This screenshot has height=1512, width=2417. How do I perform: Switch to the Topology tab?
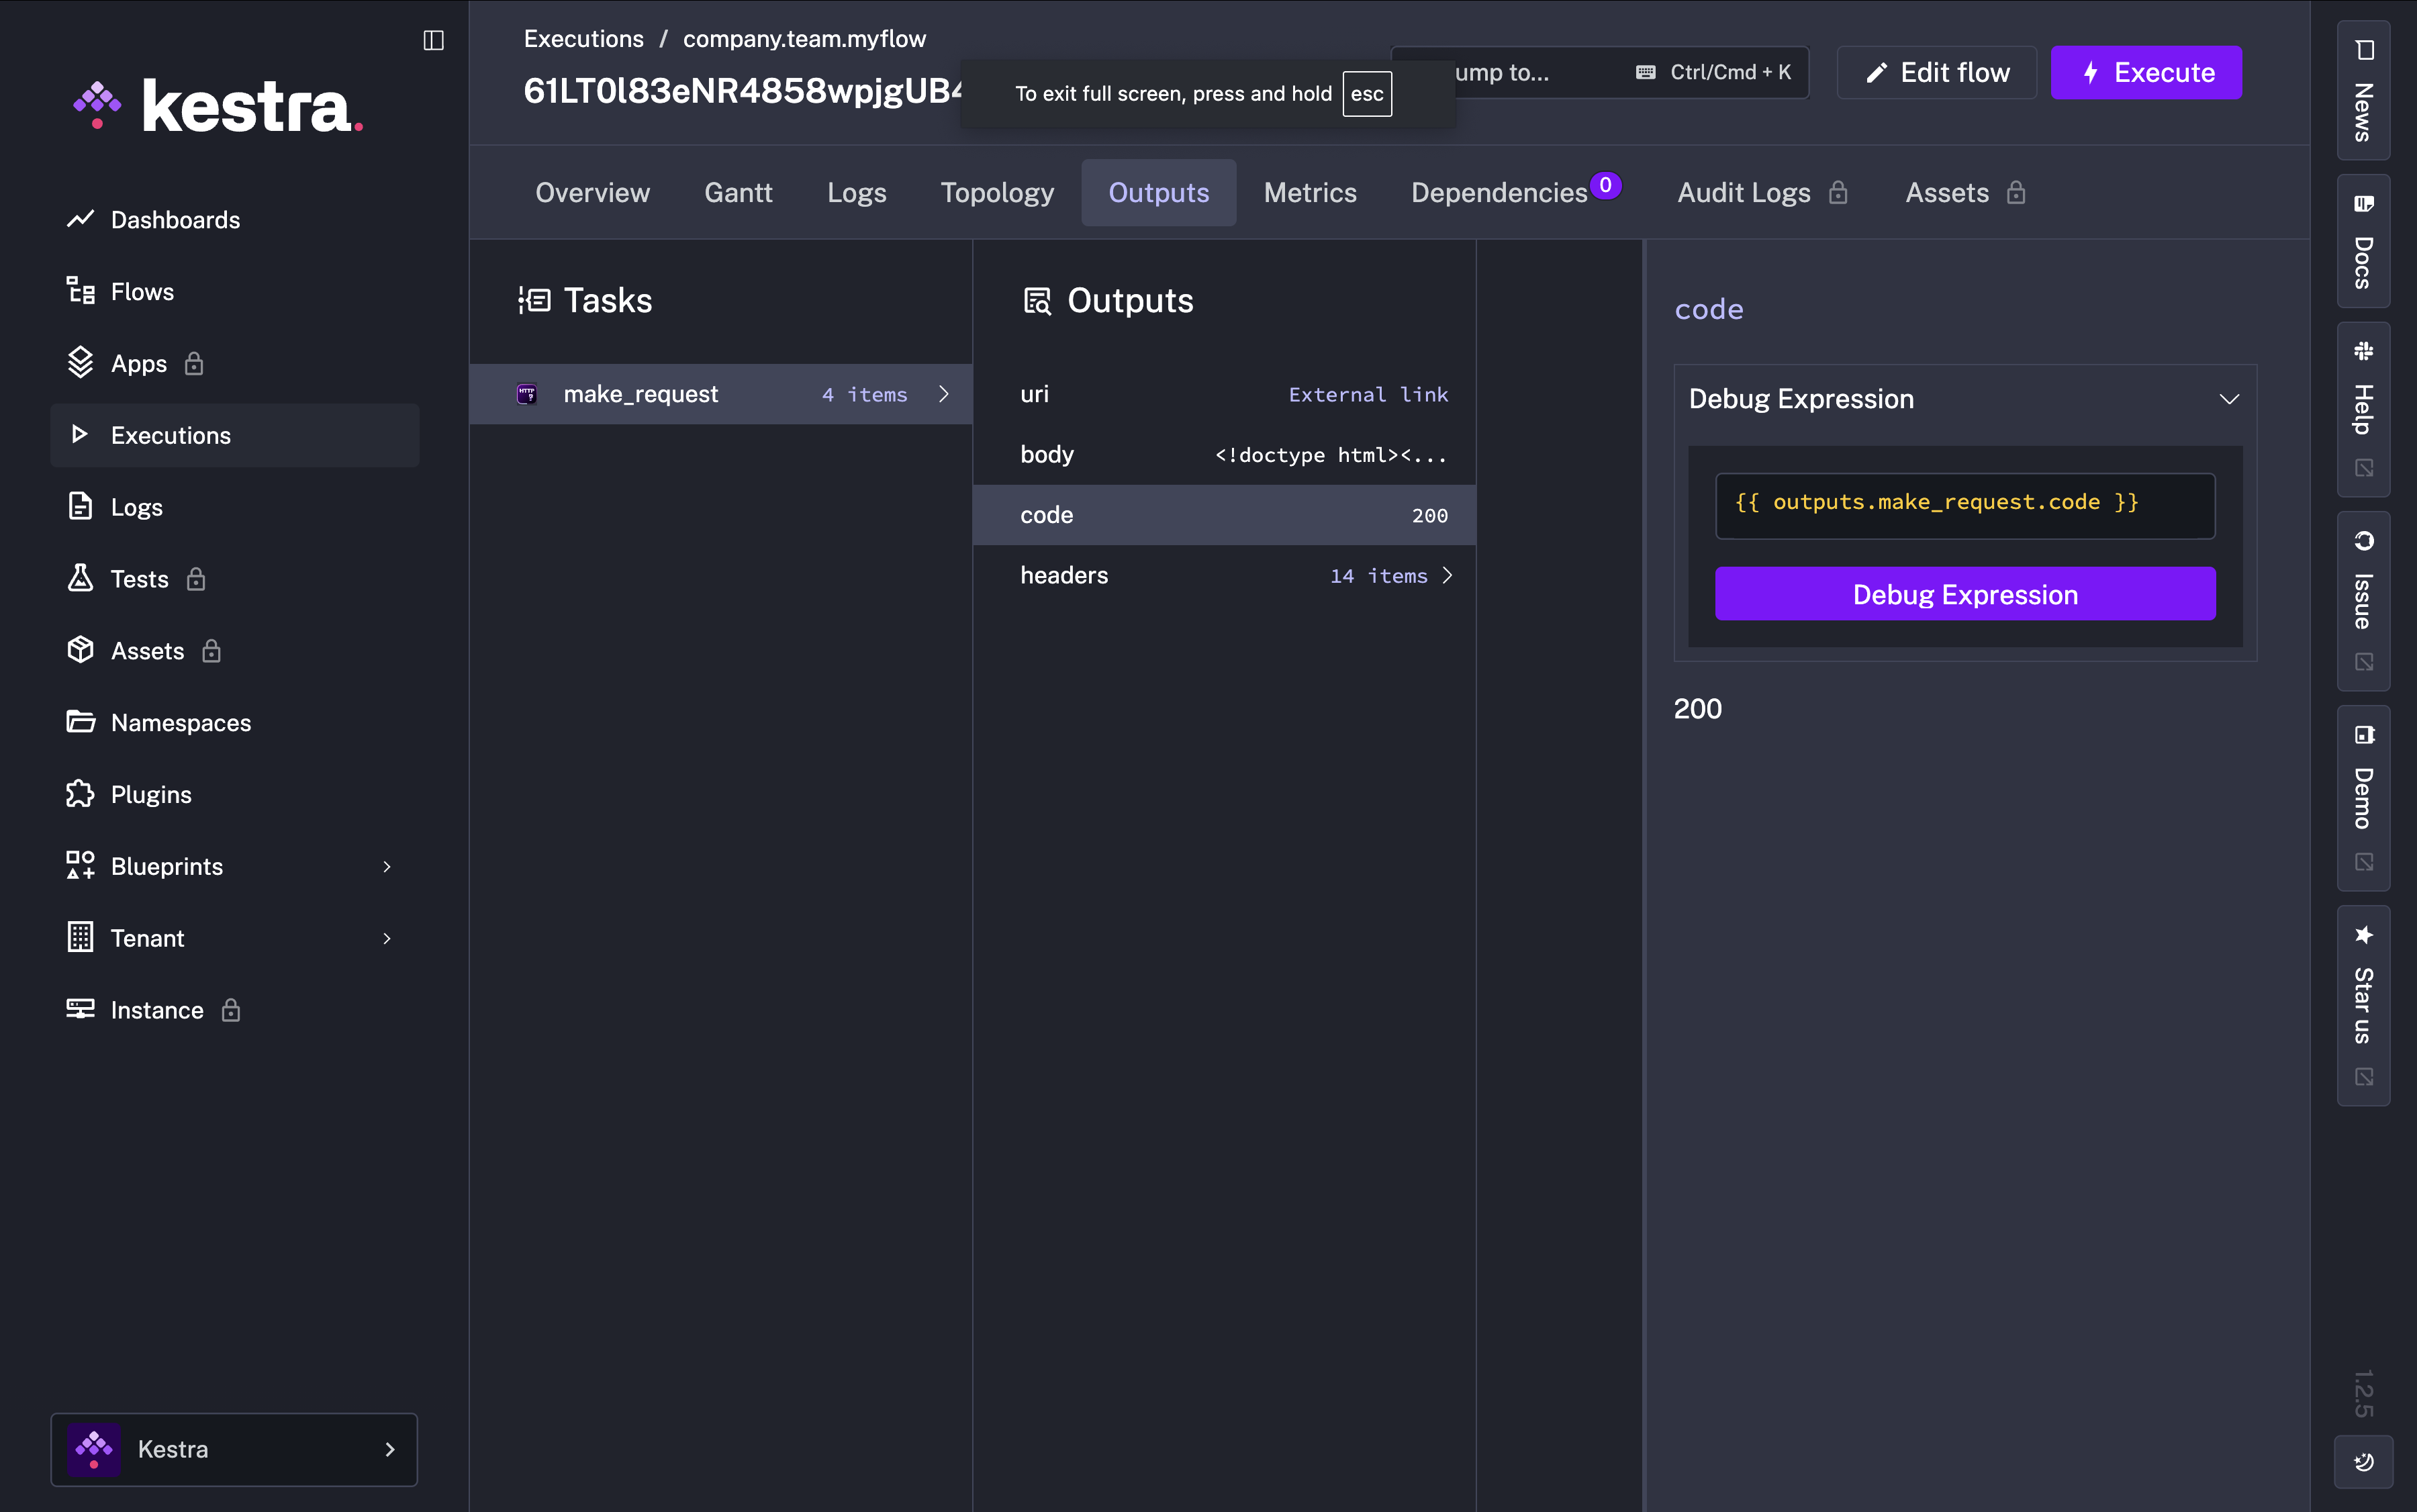[997, 193]
